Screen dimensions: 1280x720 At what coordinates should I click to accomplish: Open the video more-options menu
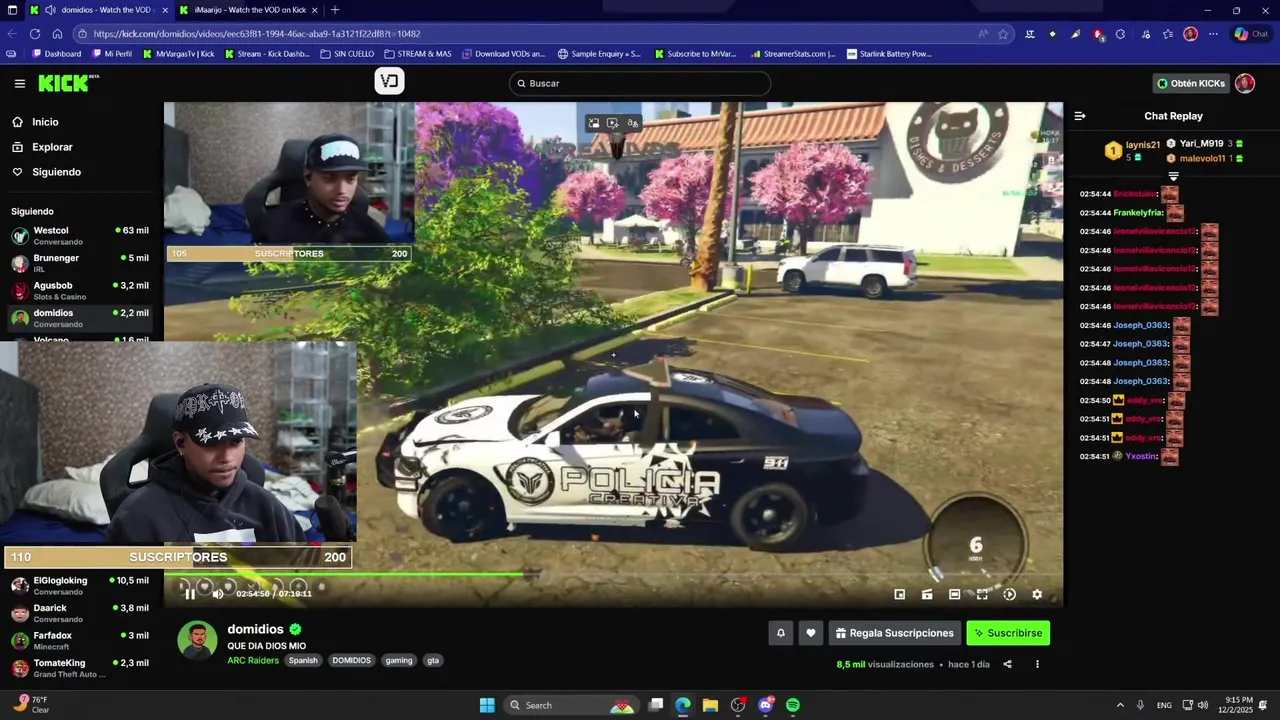1037,664
